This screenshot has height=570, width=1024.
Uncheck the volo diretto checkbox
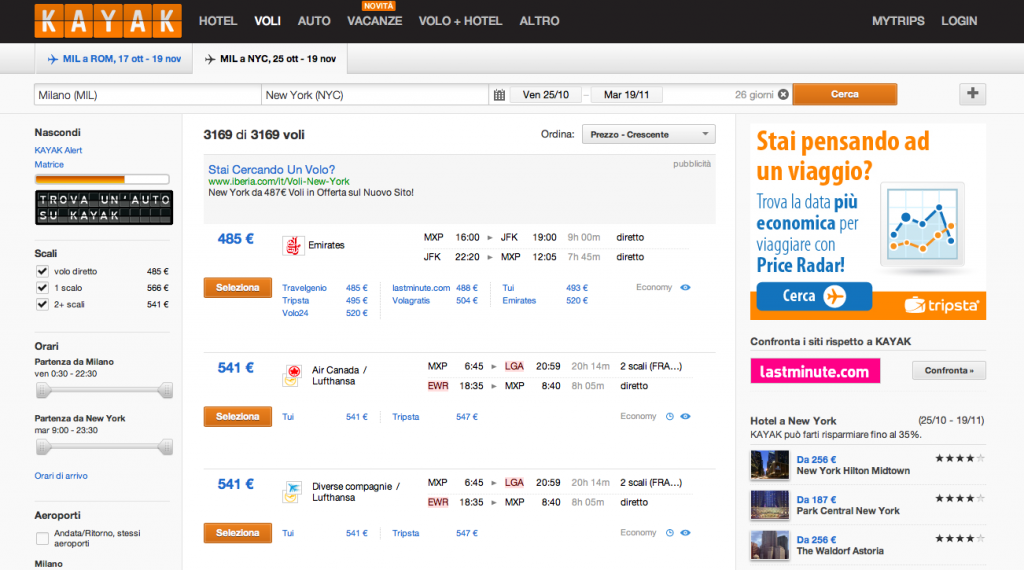(42, 272)
